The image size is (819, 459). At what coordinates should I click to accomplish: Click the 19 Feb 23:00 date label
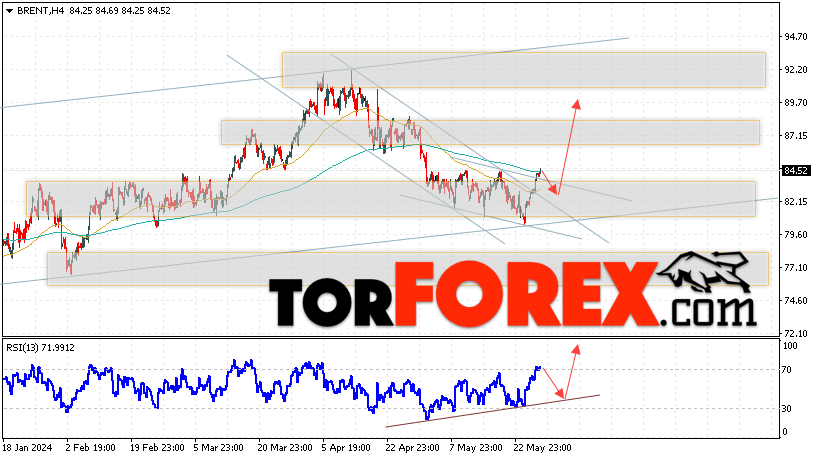[x=157, y=448]
